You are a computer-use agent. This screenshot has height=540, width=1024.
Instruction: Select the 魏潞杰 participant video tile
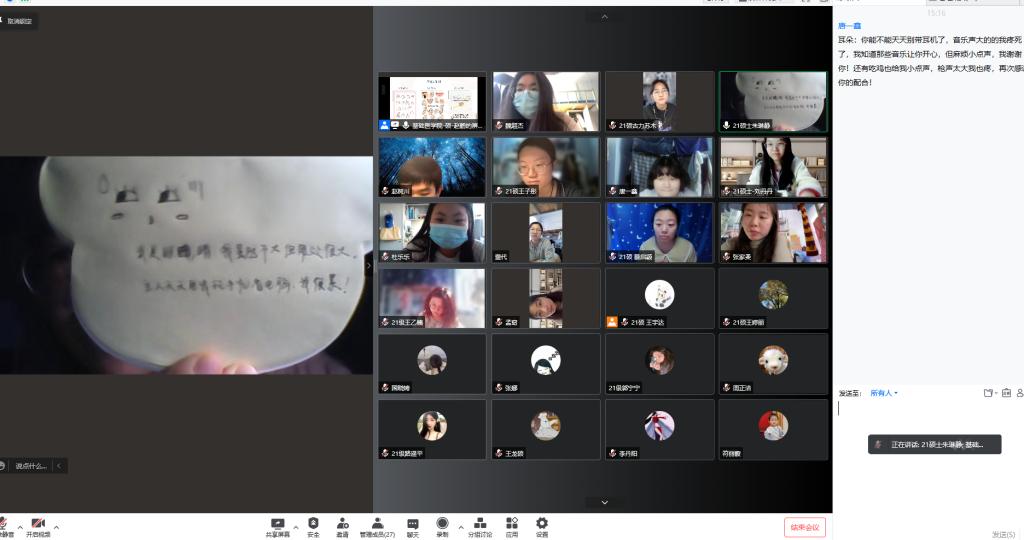(x=545, y=102)
